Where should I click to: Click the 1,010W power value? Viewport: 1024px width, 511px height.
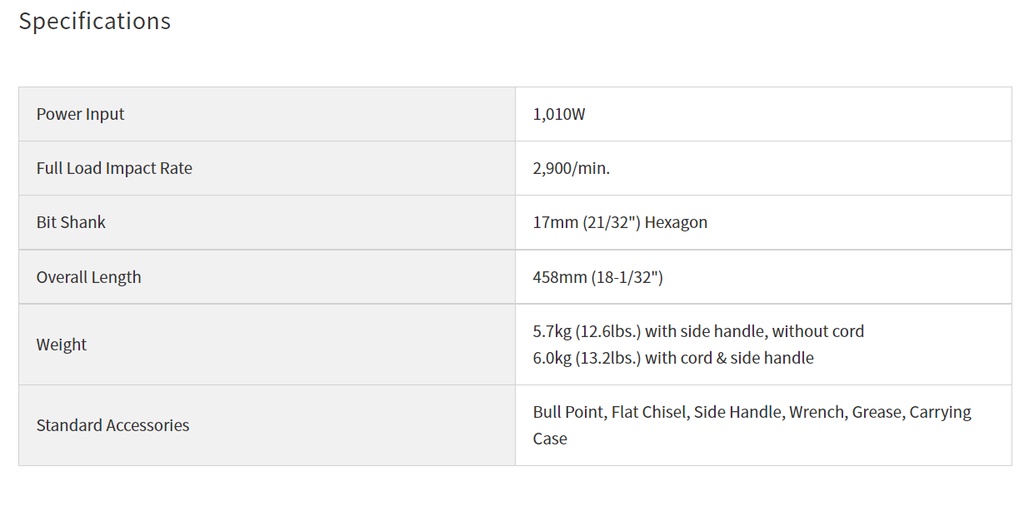click(x=559, y=114)
